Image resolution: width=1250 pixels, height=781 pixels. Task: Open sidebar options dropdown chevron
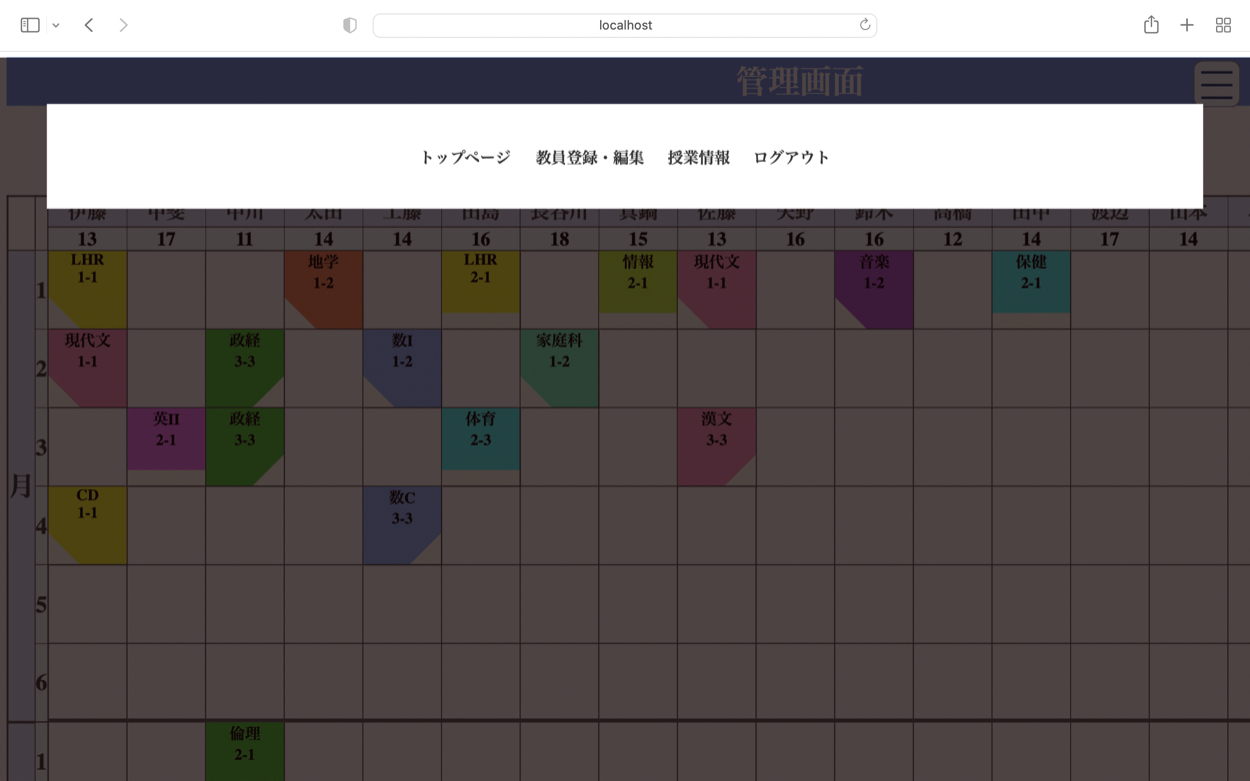click(x=56, y=25)
